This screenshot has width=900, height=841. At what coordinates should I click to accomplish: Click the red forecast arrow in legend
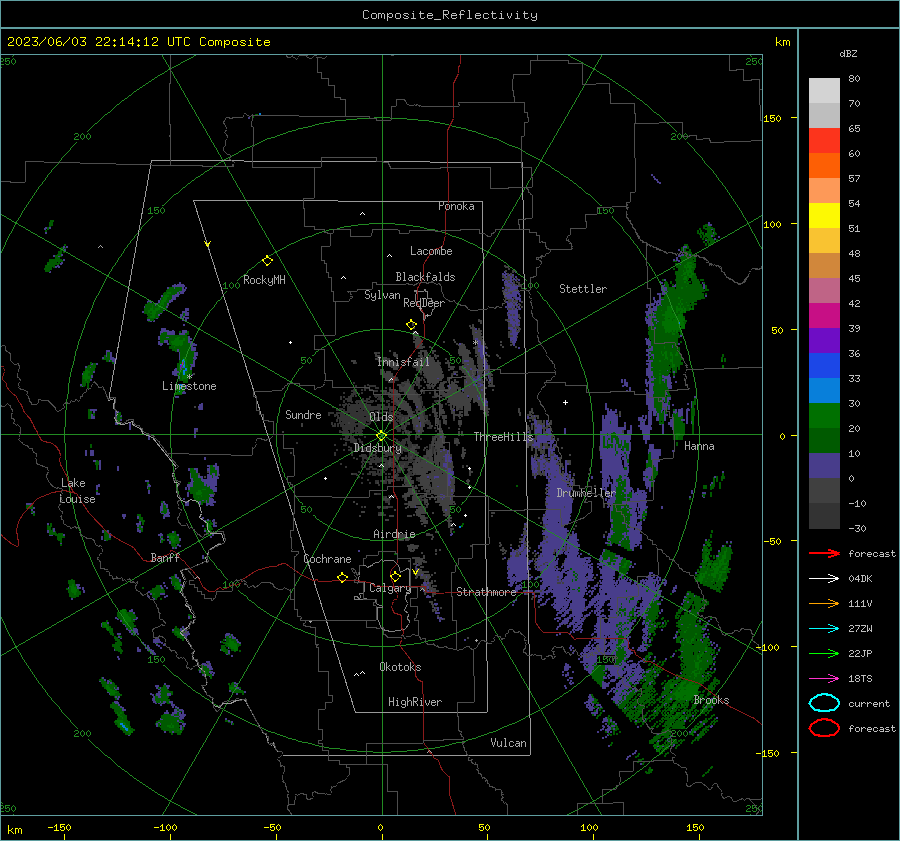(824, 553)
